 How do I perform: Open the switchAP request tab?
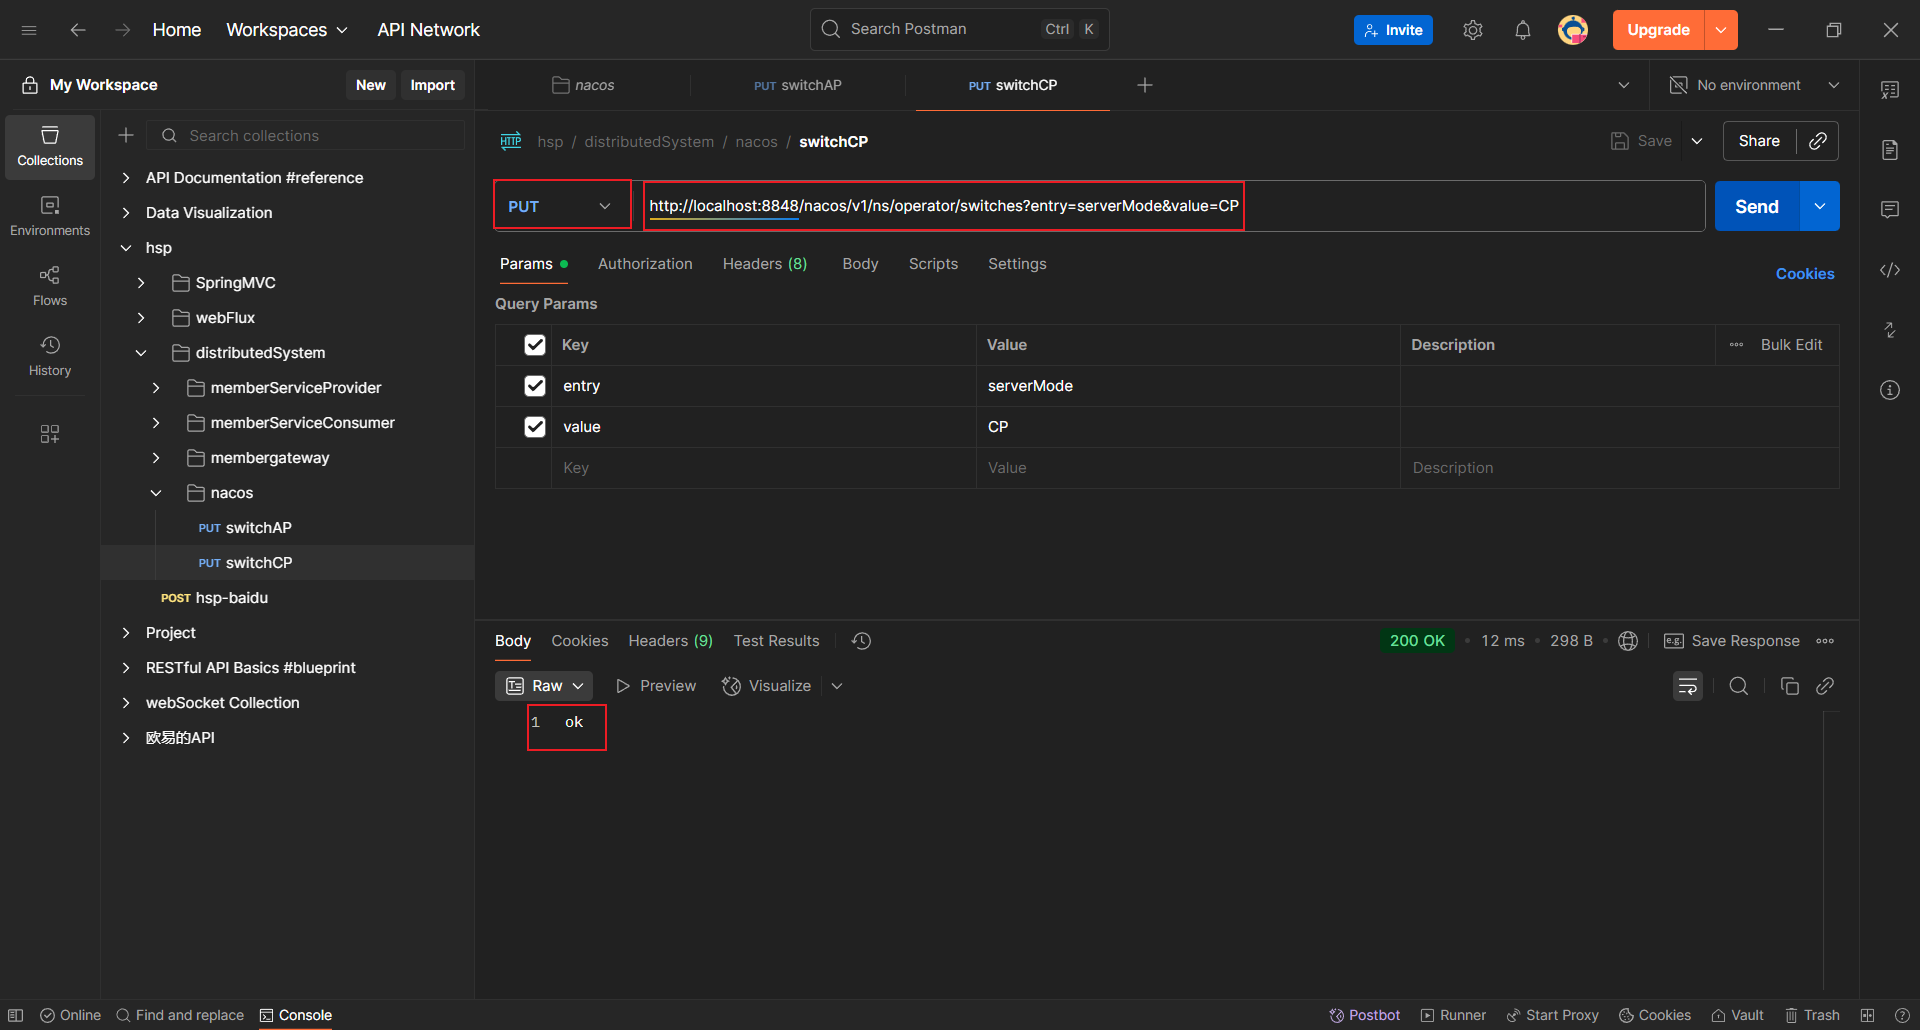pyautogui.click(x=797, y=85)
